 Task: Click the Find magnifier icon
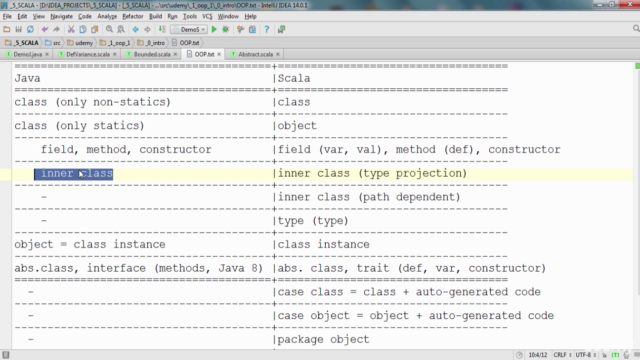point(109,29)
